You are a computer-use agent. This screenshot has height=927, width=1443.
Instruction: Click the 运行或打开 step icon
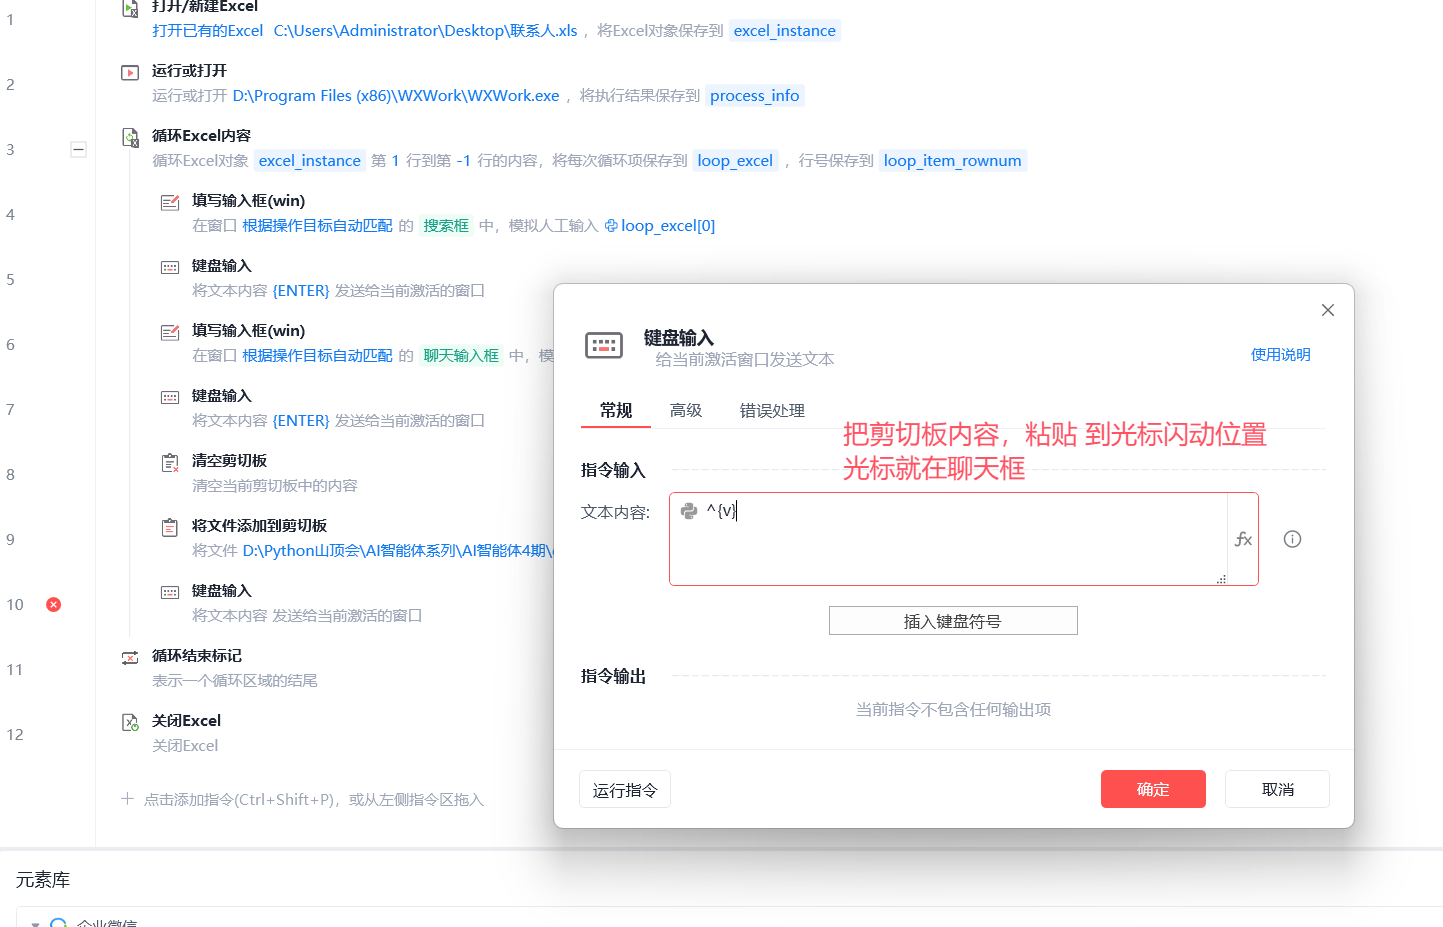pos(130,72)
